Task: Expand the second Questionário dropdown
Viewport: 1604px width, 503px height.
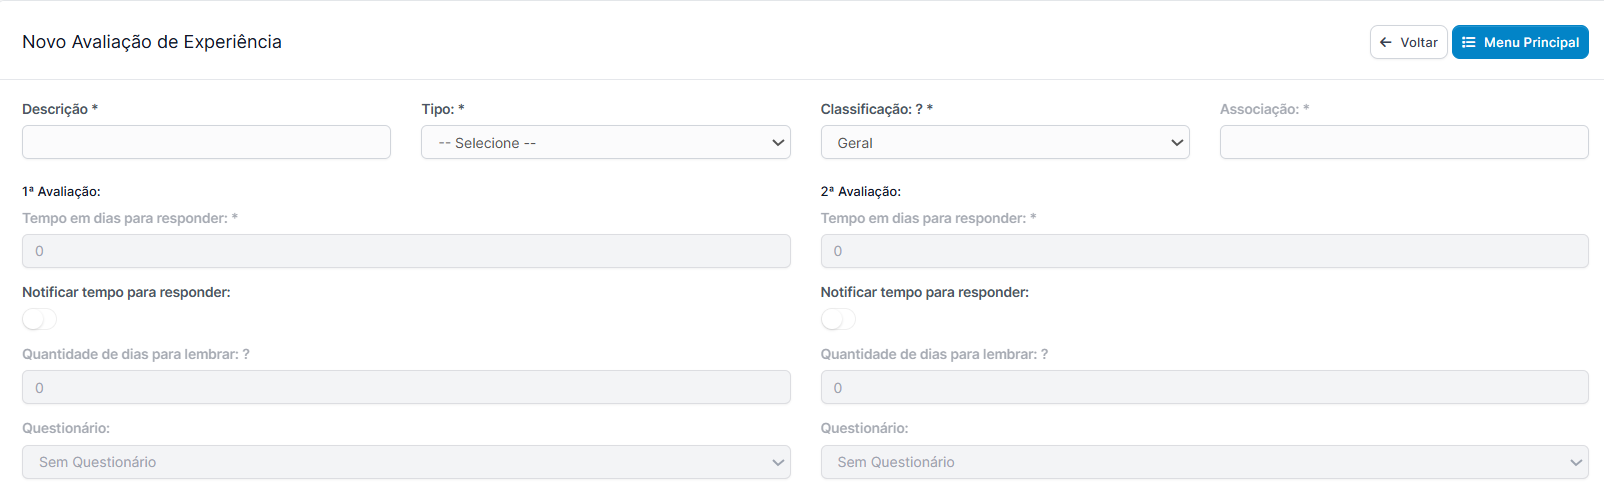Action: click(x=1204, y=462)
